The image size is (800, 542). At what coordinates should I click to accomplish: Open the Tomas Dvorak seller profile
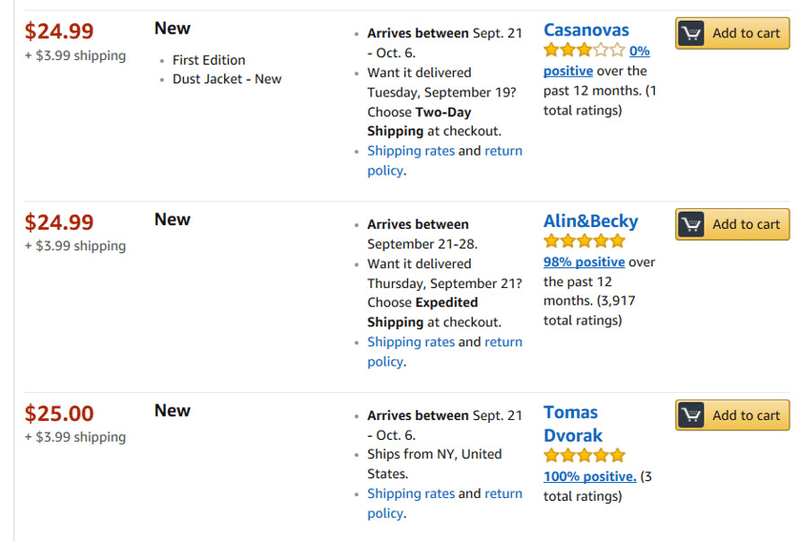point(572,424)
